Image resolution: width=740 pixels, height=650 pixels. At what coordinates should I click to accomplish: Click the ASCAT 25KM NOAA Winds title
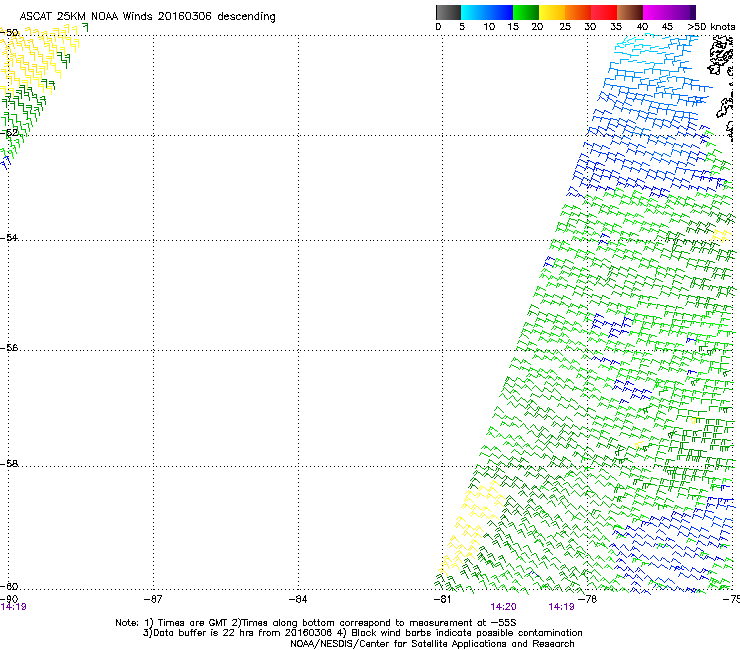(x=147, y=16)
